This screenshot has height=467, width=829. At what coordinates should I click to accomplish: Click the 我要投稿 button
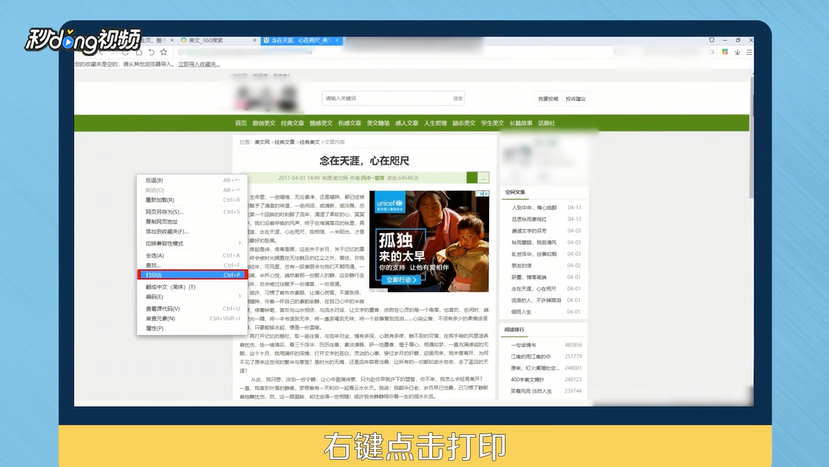tap(548, 99)
